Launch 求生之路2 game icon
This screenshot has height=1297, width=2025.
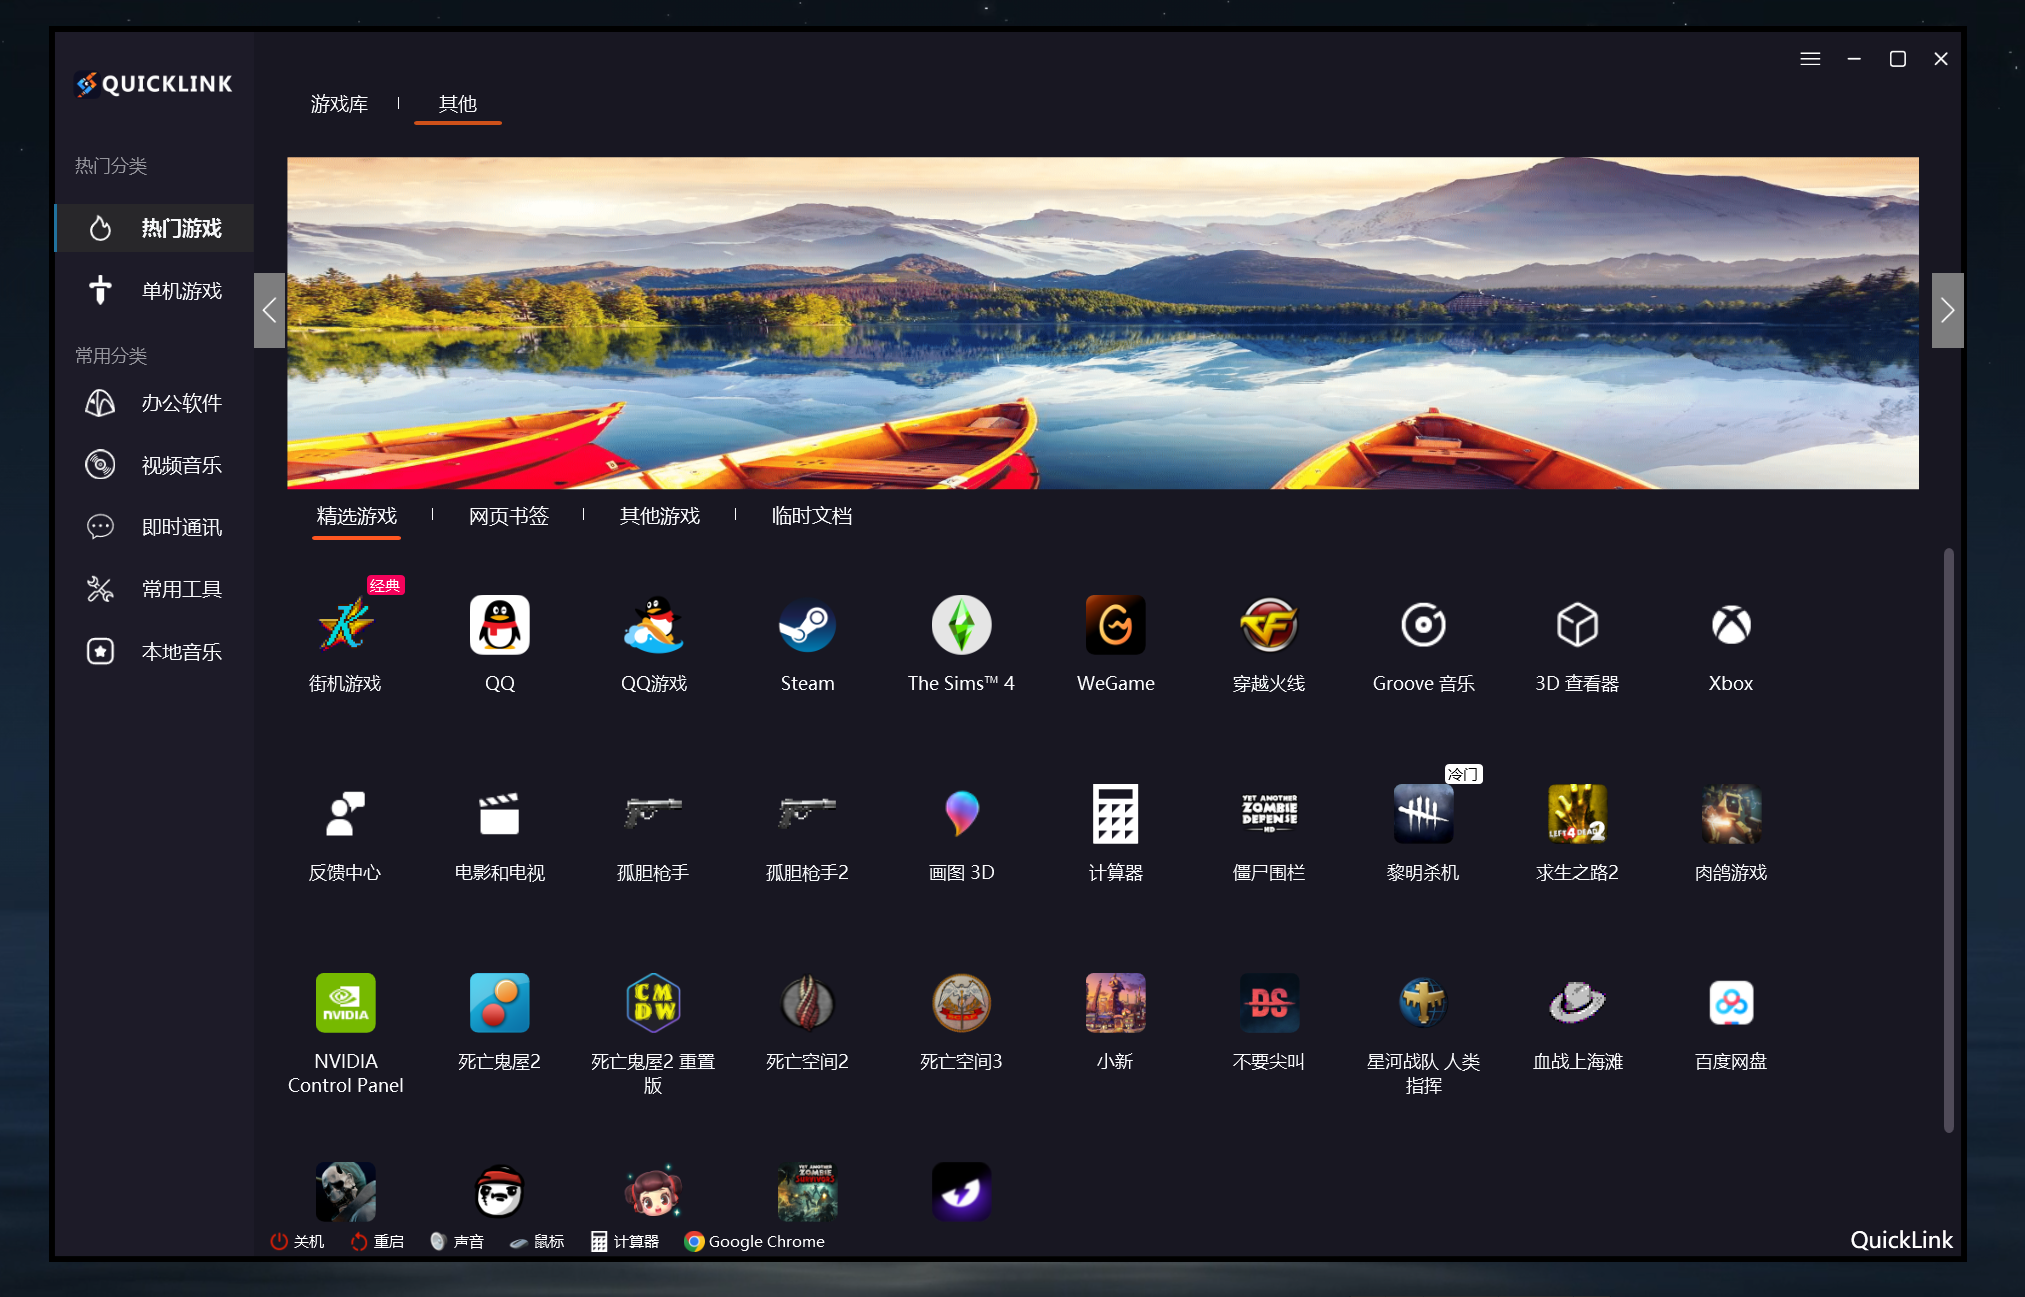pos(1576,814)
